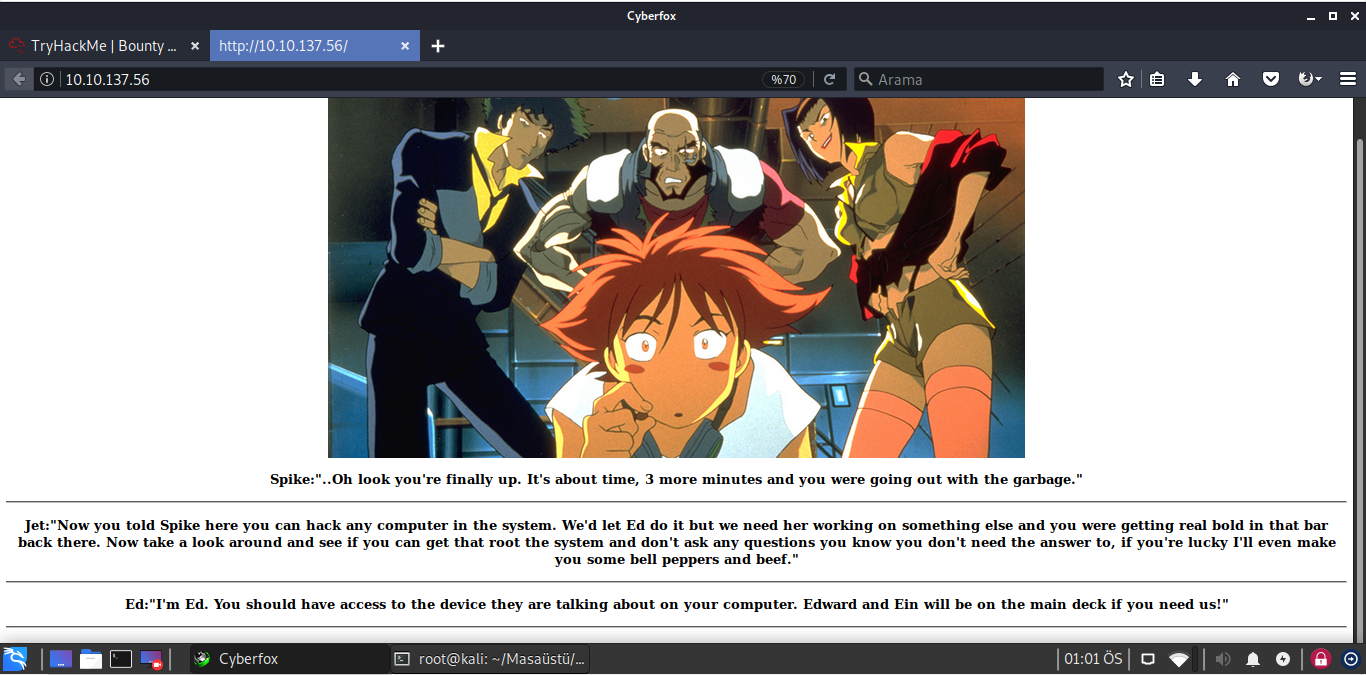Open the Cyberfox toolbar dropdown button

coord(1309,79)
